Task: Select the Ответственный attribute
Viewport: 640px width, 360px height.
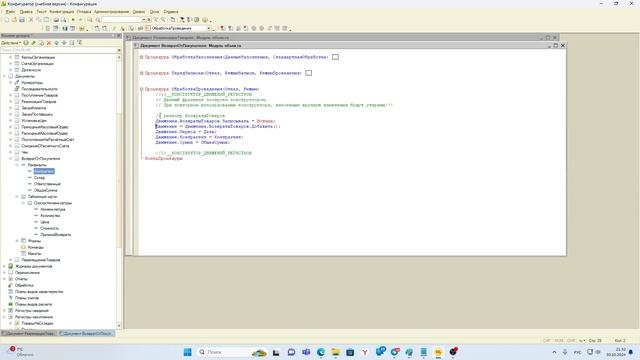Action: click(47, 184)
